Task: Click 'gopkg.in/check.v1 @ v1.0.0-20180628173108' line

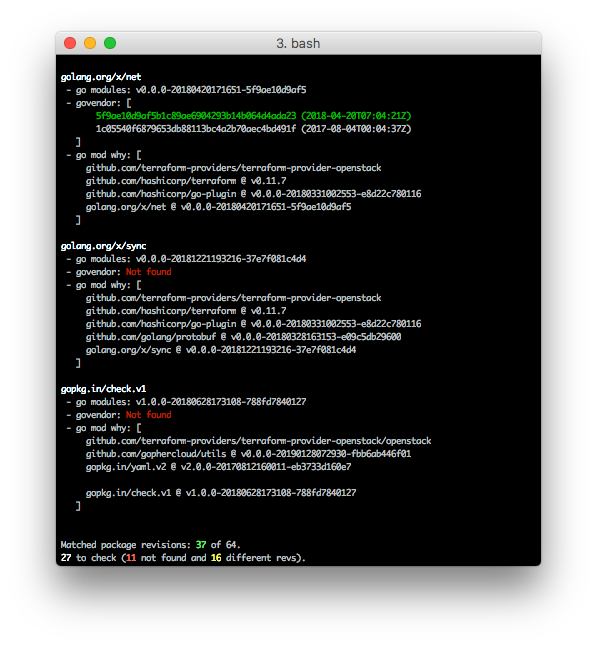Action: coord(221,493)
